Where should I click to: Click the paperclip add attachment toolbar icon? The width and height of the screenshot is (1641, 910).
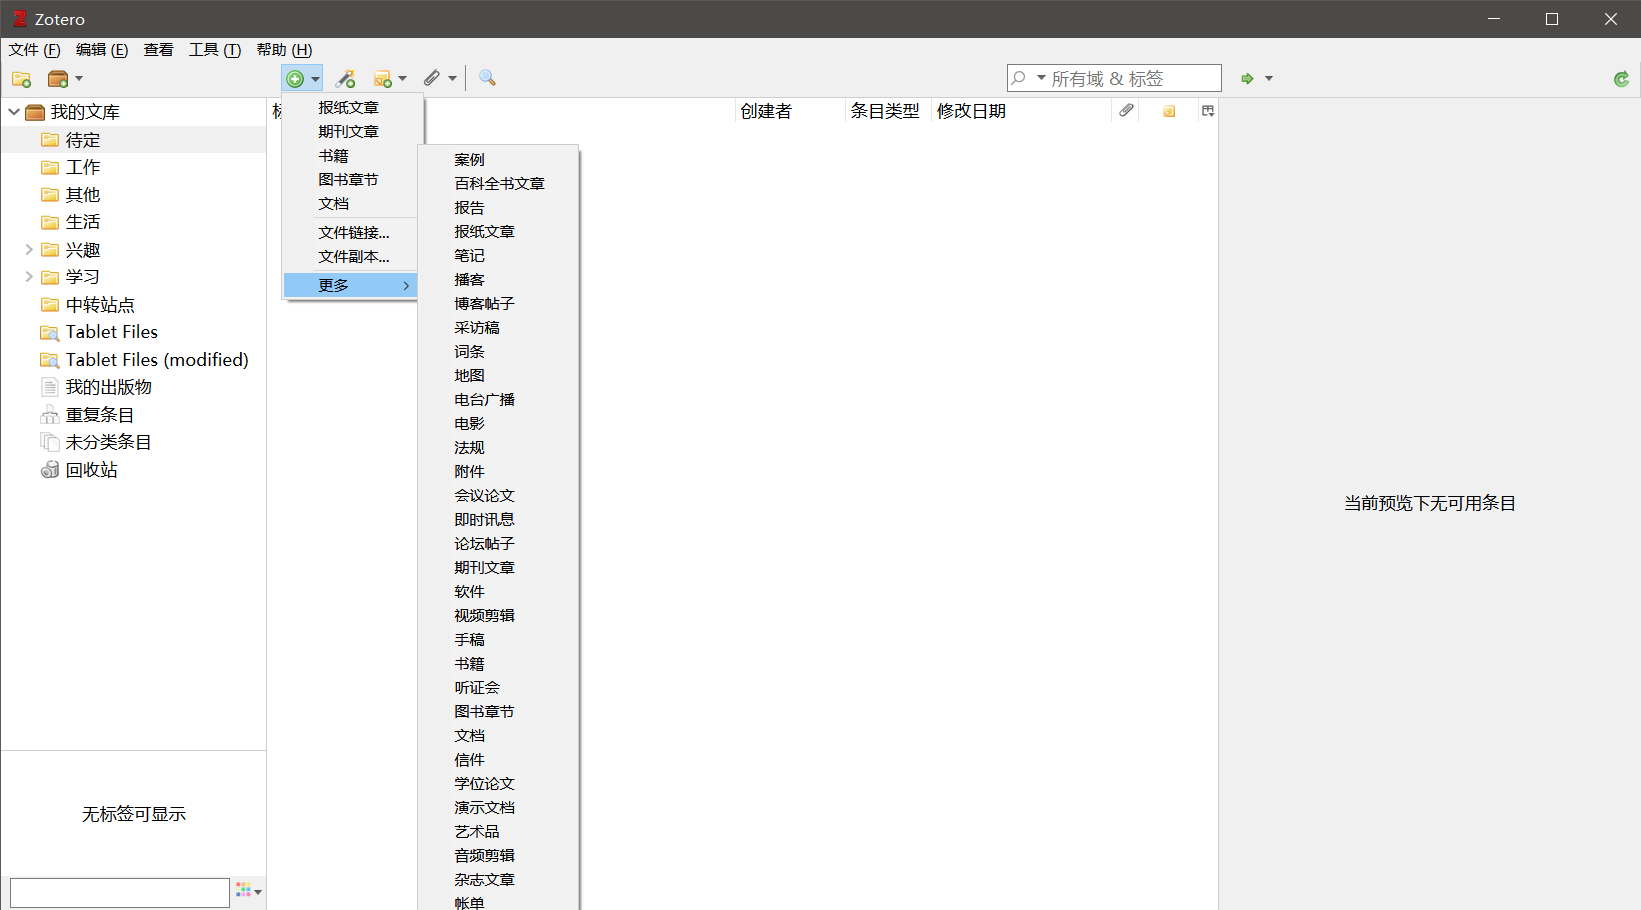pos(432,78)
